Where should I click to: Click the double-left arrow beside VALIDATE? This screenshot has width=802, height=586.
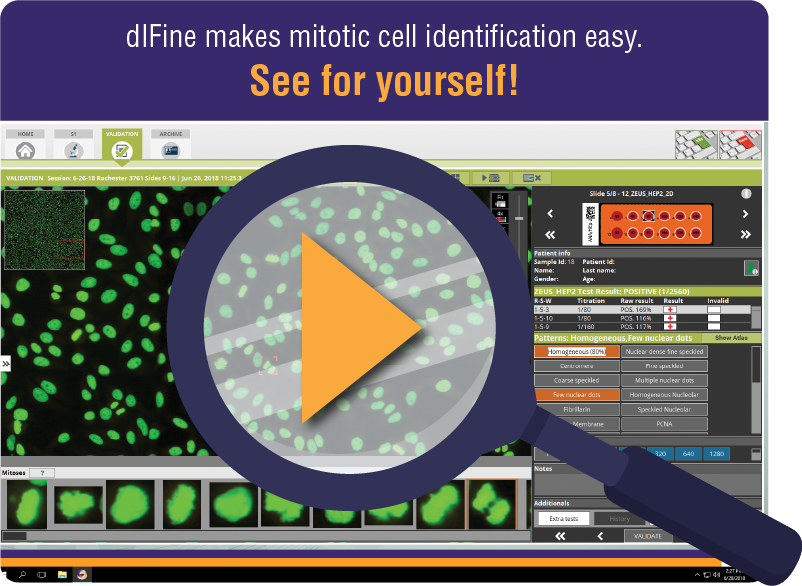(x=561, y=536)
